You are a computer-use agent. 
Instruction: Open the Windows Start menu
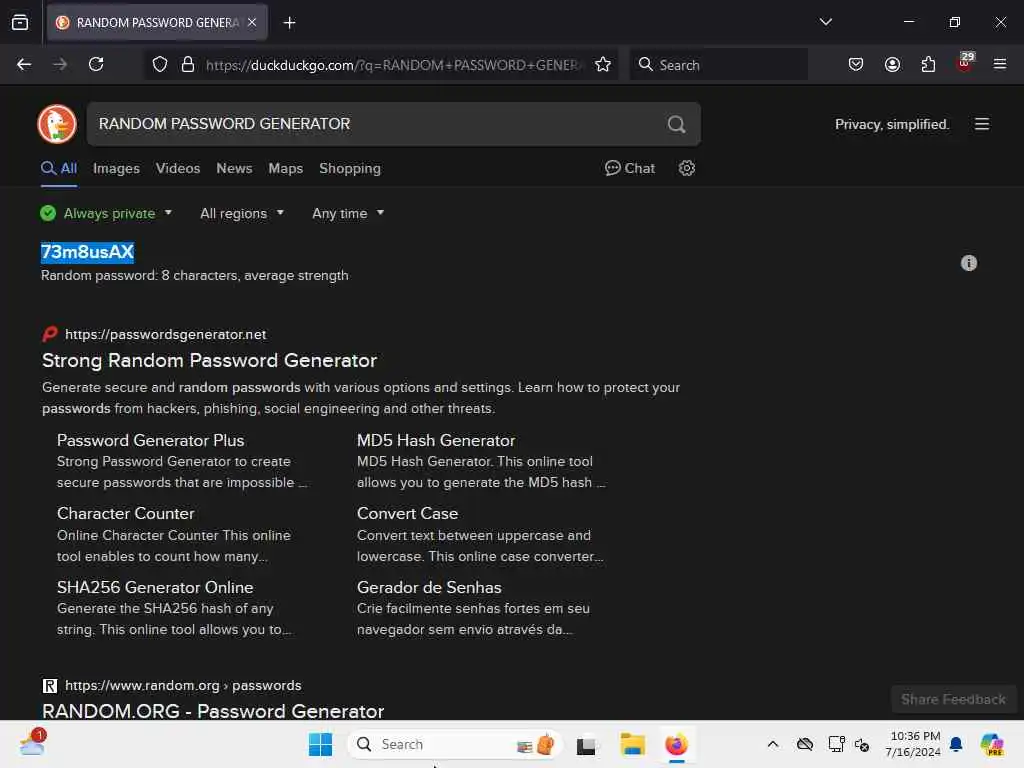pyautogui.click(x=320, y=744)
